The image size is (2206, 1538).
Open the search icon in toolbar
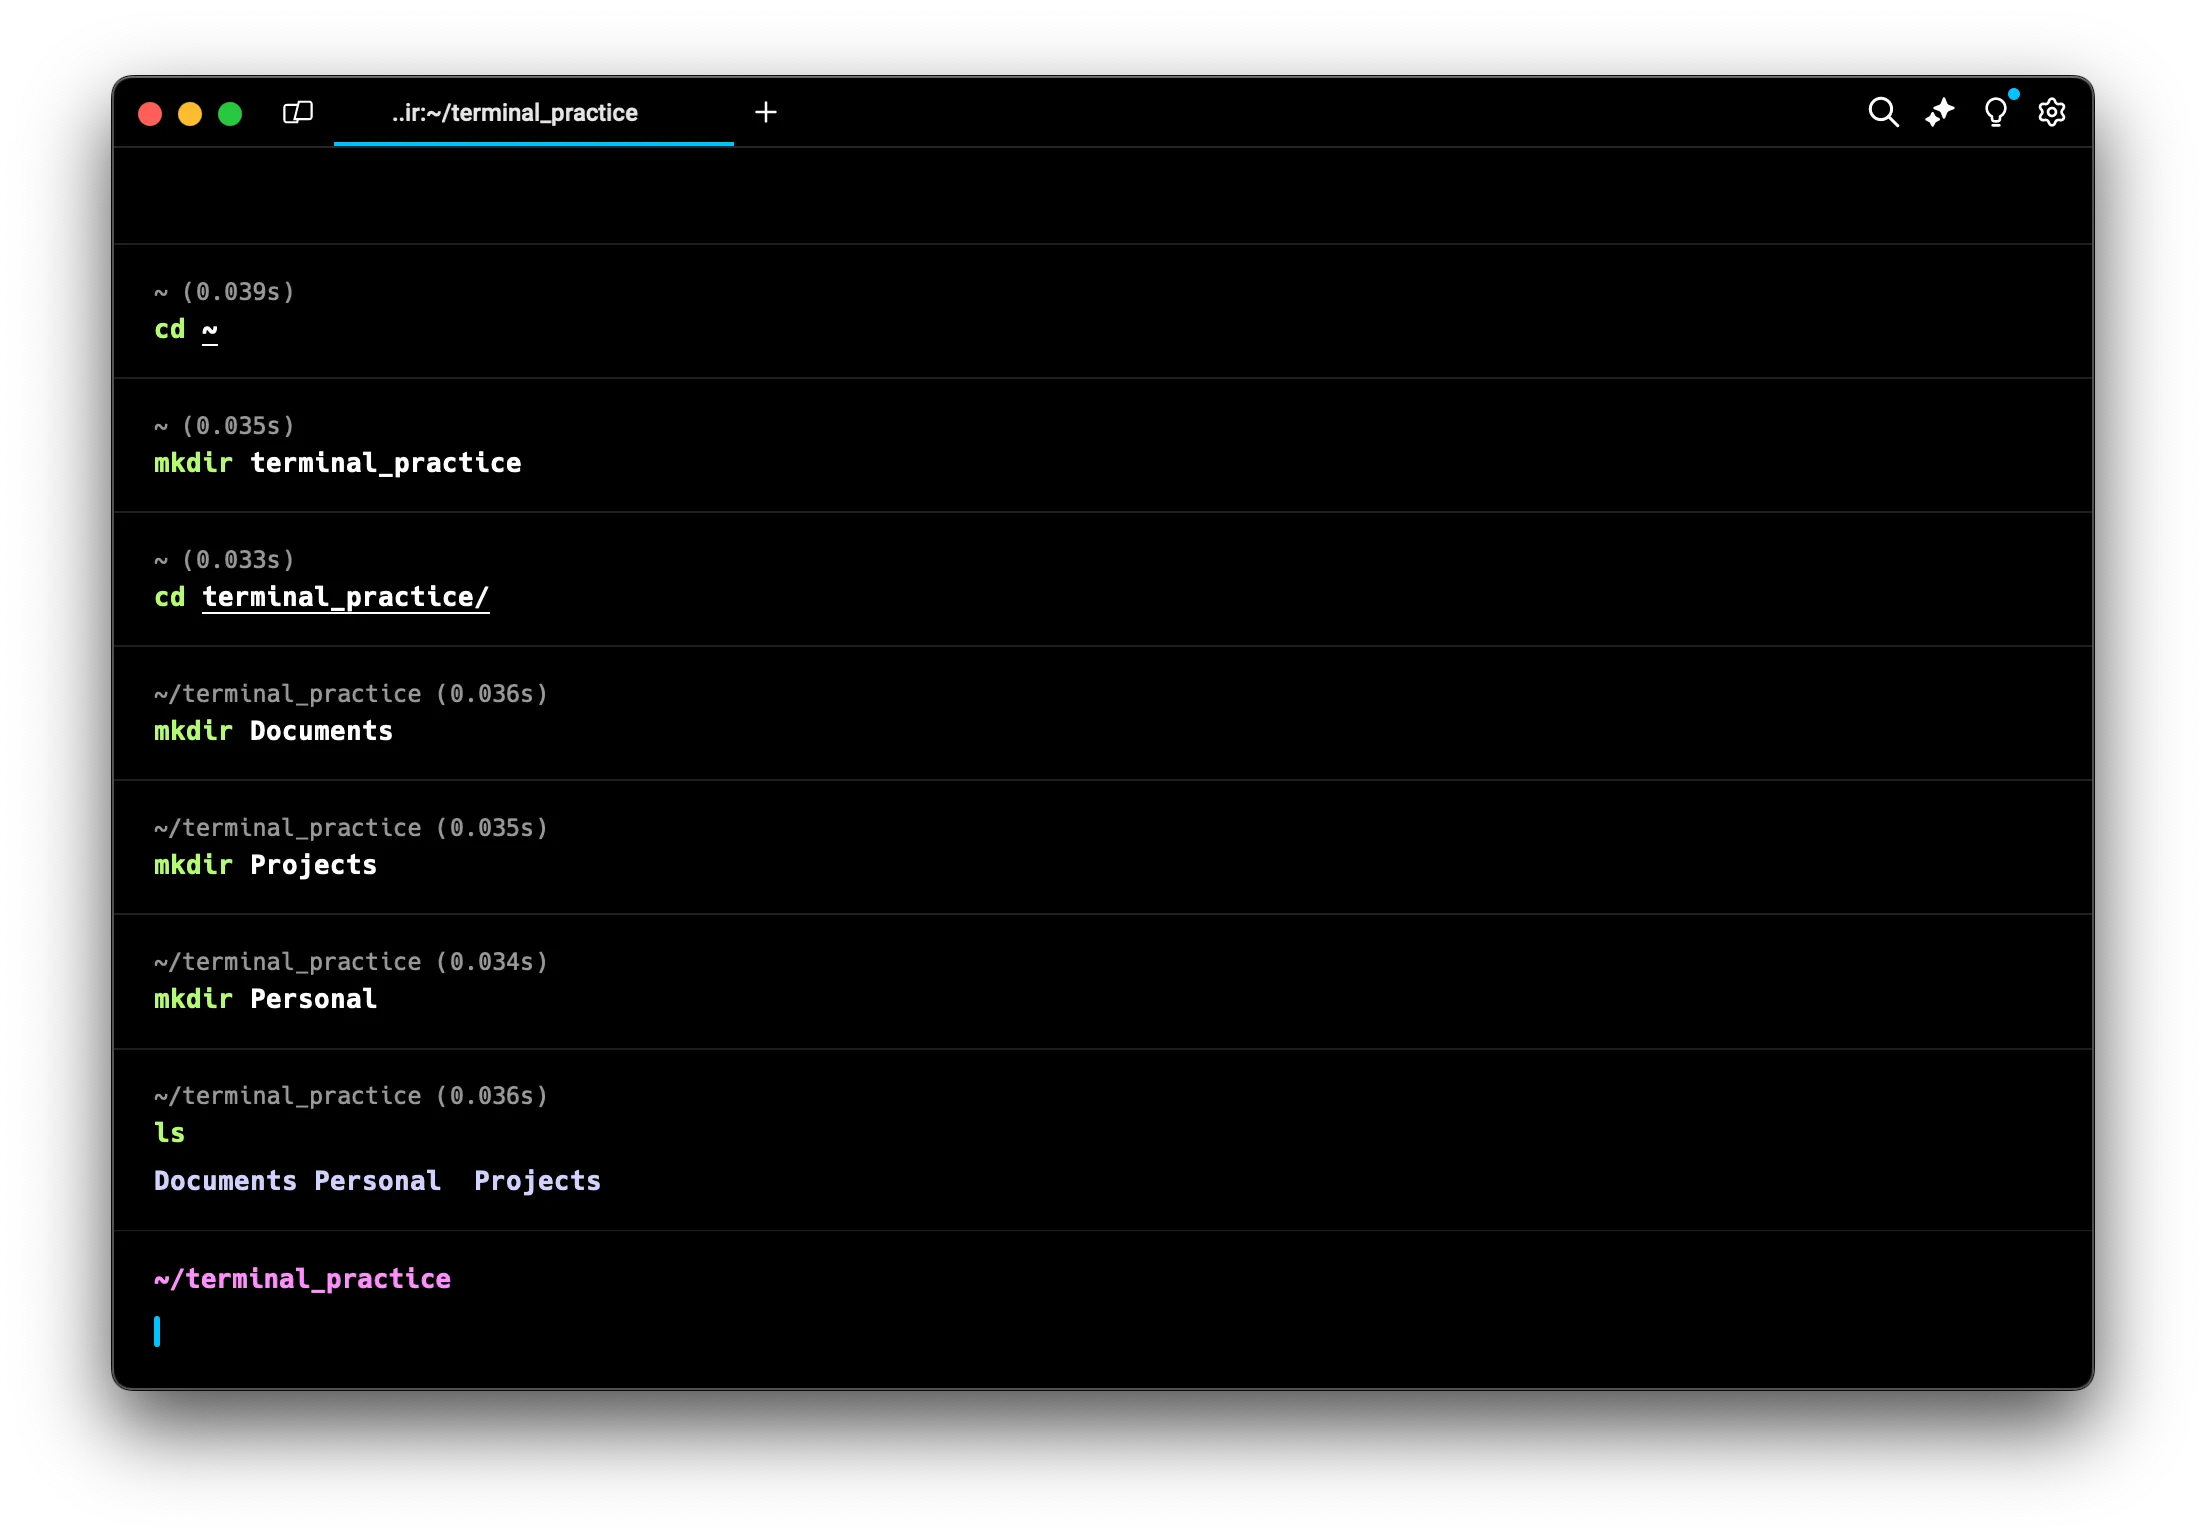coord(1883,112)
